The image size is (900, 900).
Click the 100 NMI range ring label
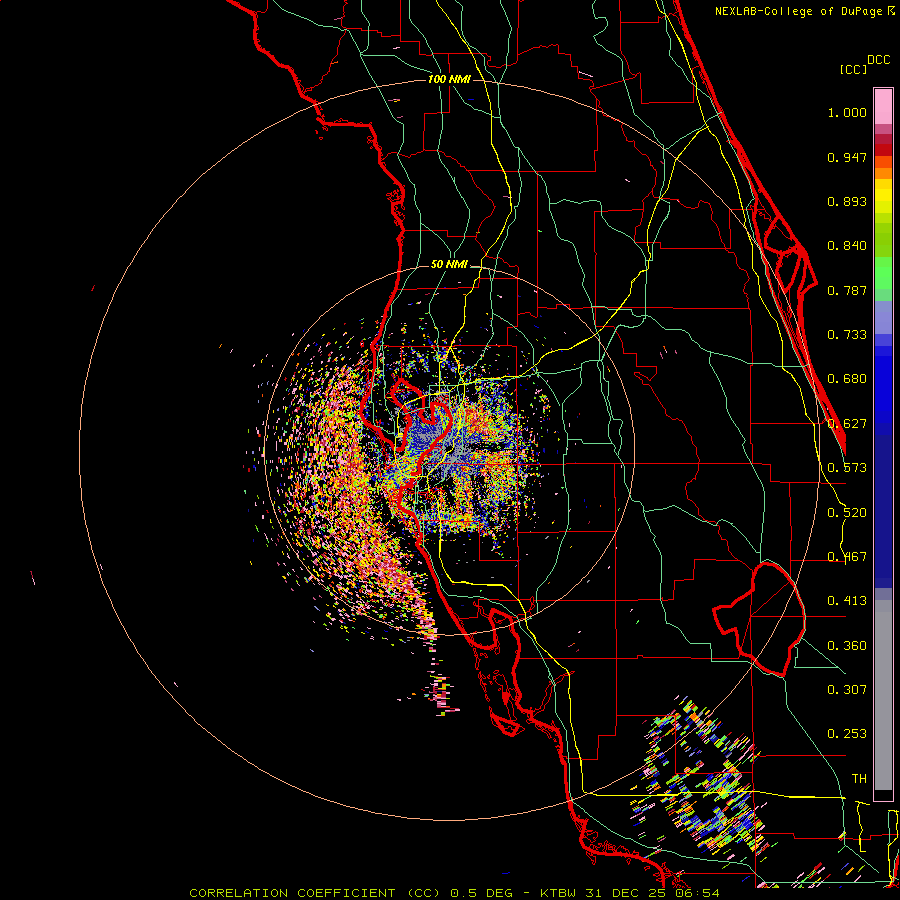tap(449, 79)
